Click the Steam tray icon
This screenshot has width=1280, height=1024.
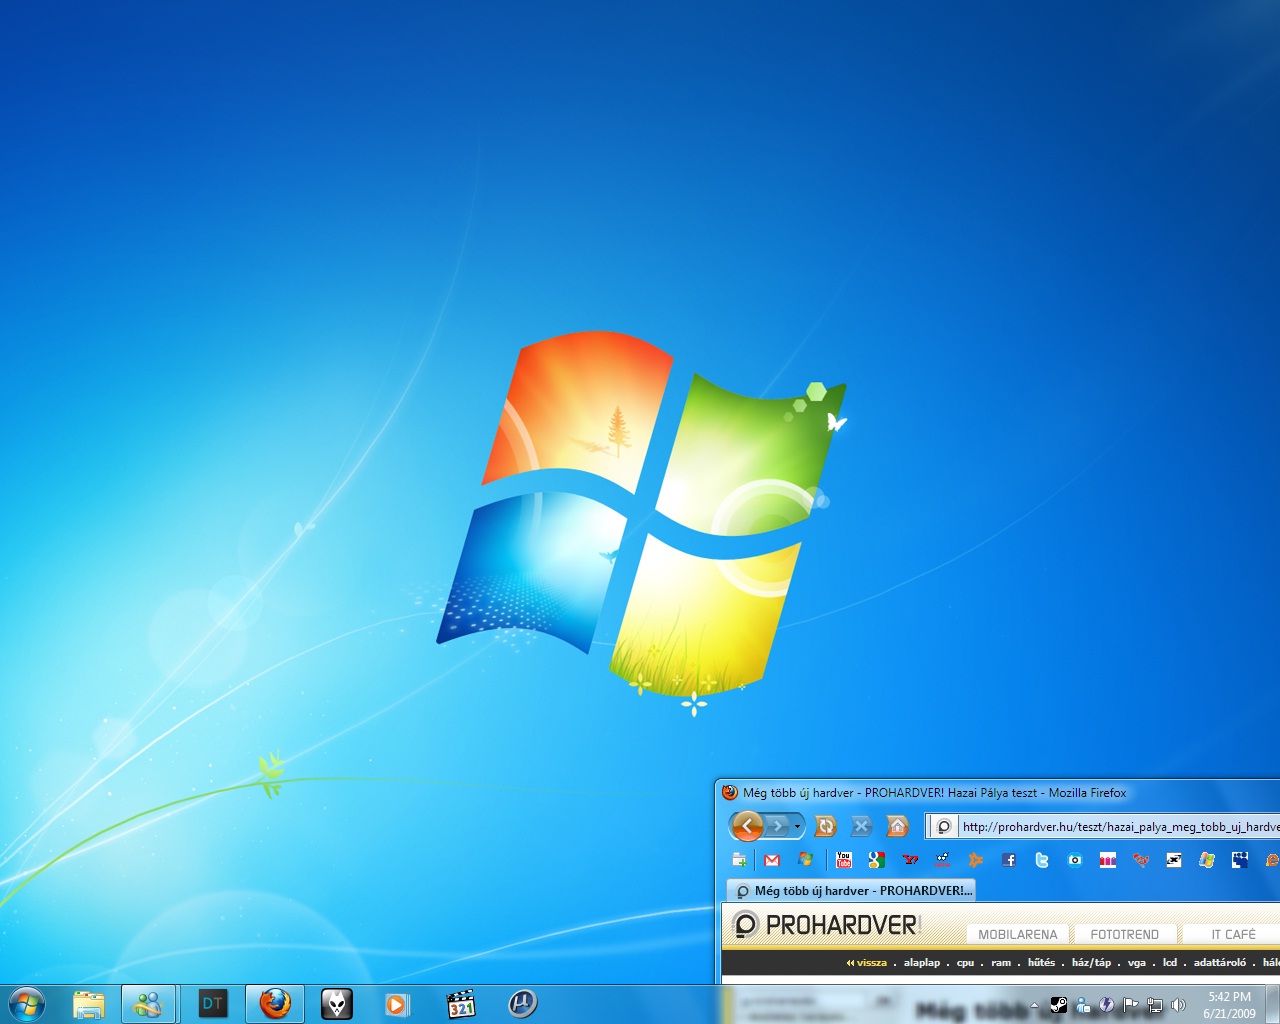click(x=1059, y=1005)
